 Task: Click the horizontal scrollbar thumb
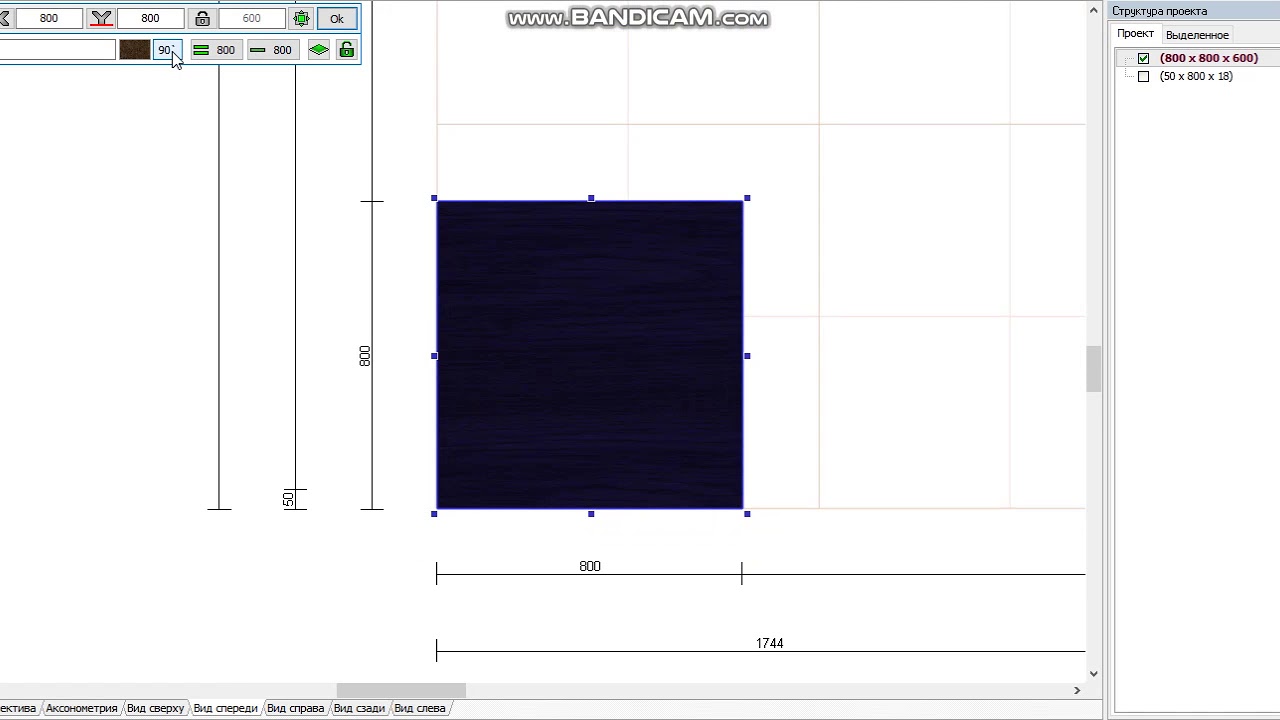point(401,690)
